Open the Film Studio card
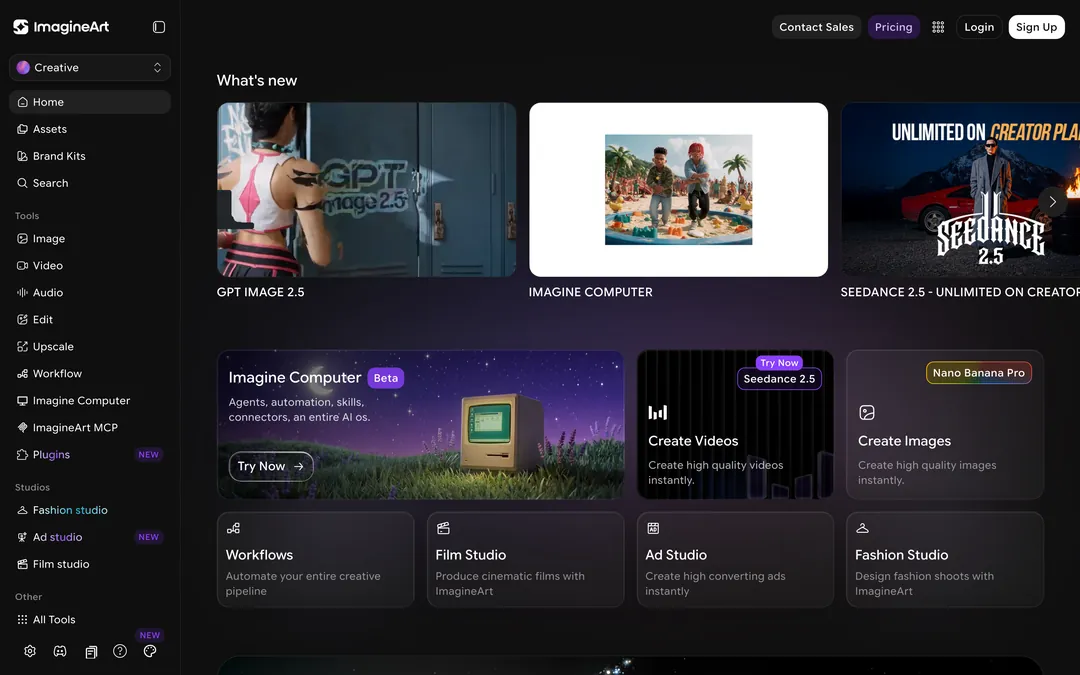 tap(526, 559)
